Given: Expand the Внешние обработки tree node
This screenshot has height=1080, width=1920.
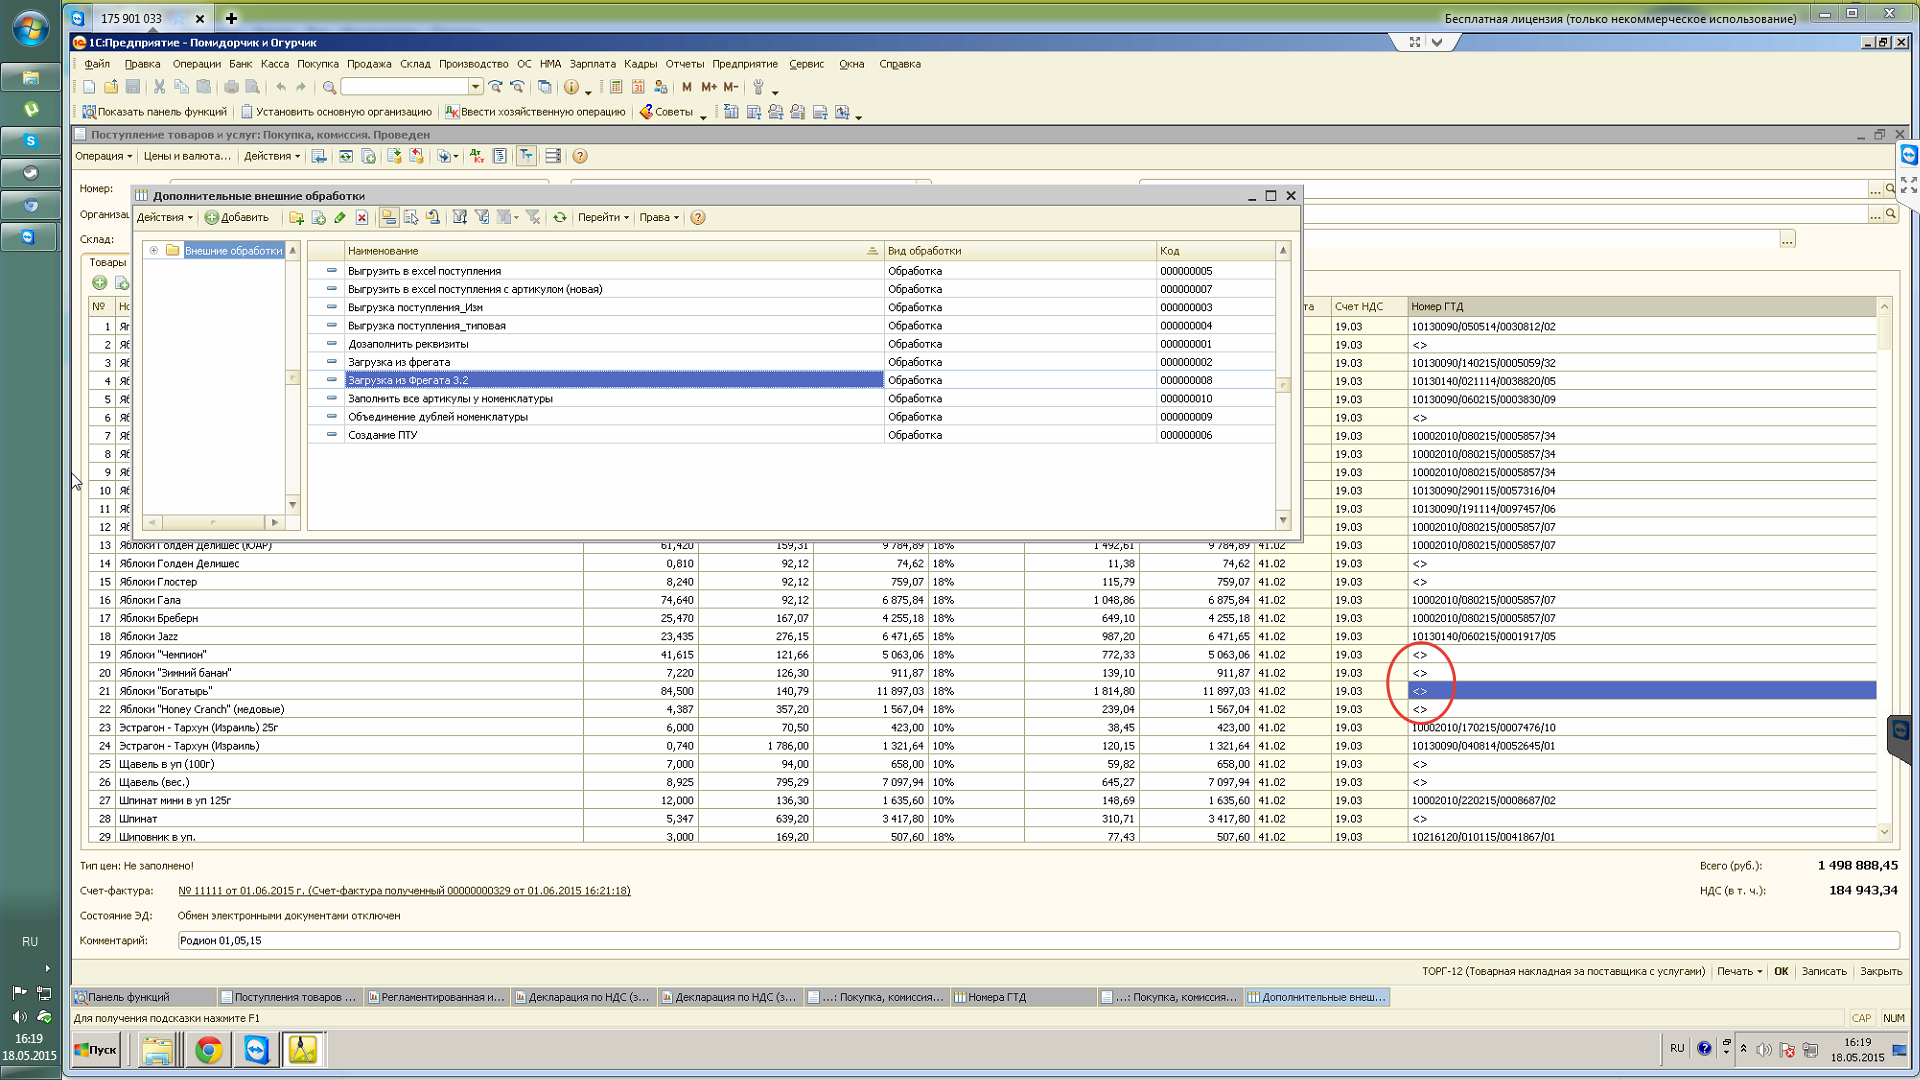Looking at the screenshot, I should pos(154,251).
